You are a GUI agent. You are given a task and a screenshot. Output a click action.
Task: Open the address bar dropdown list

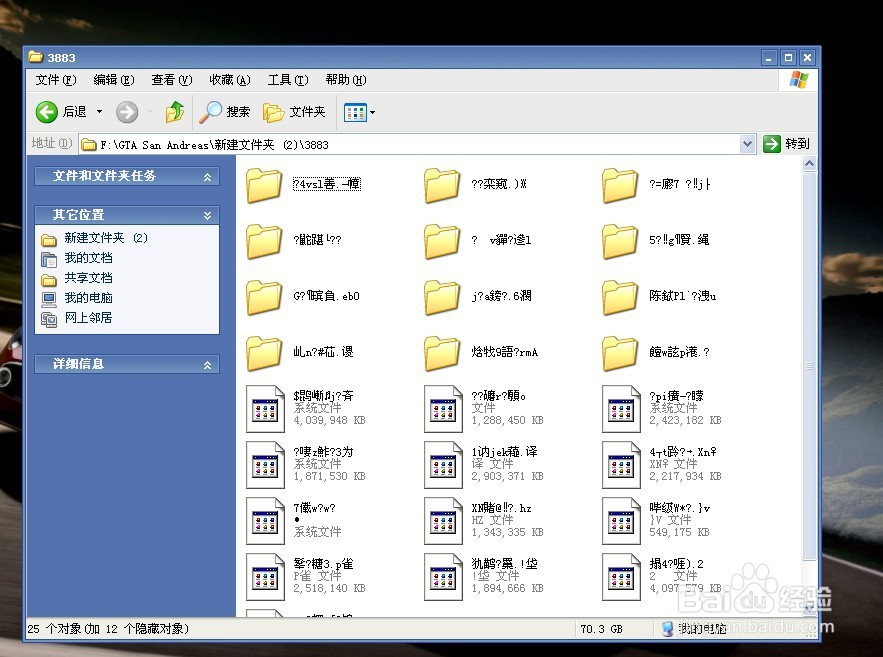click(x=747, y=143)
